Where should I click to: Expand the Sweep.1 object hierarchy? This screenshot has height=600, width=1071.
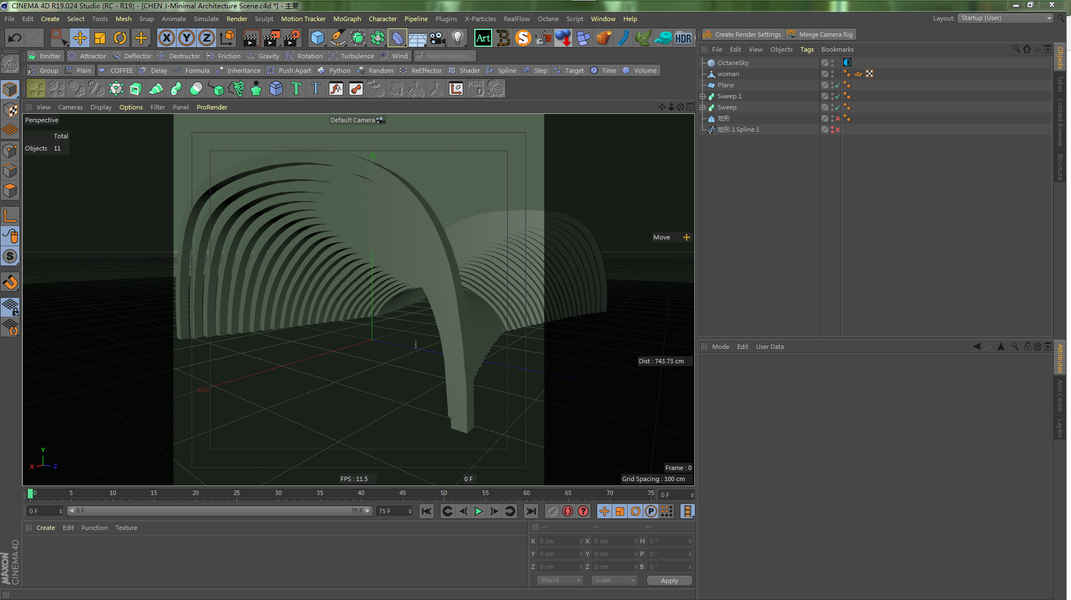703,96
